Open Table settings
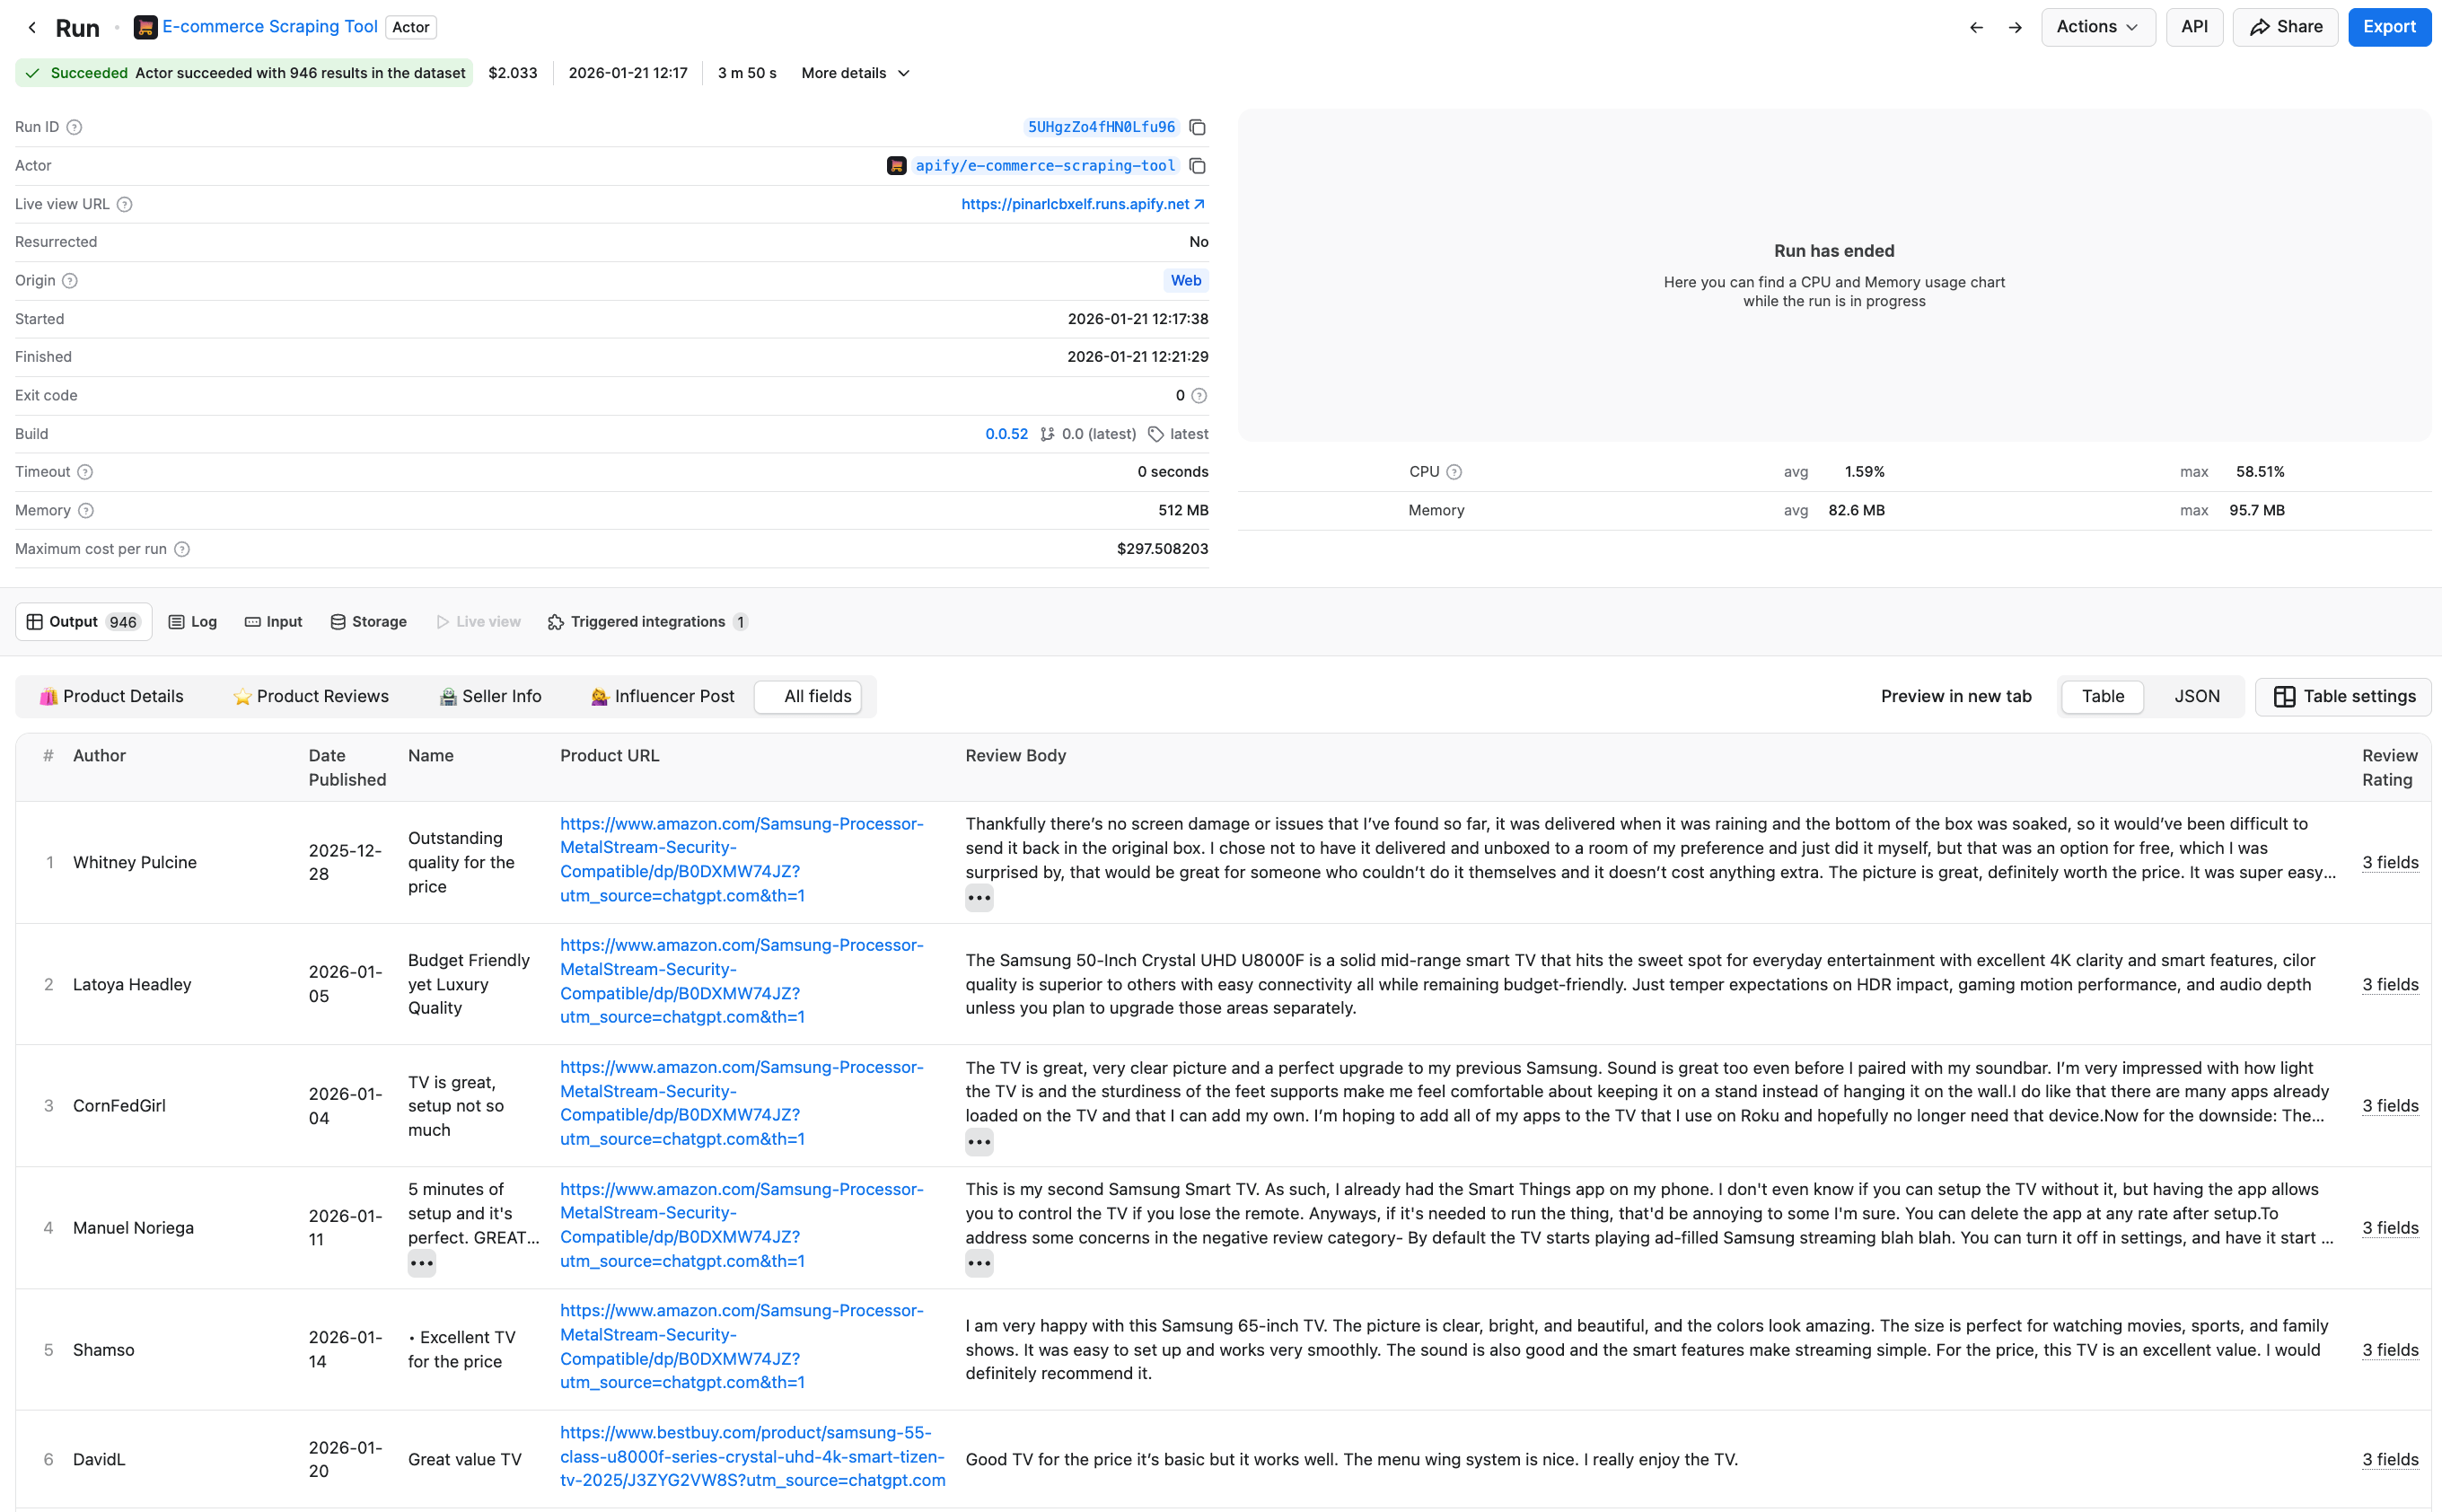Screen dimensions: 2442x1512 pos(2343,696)
